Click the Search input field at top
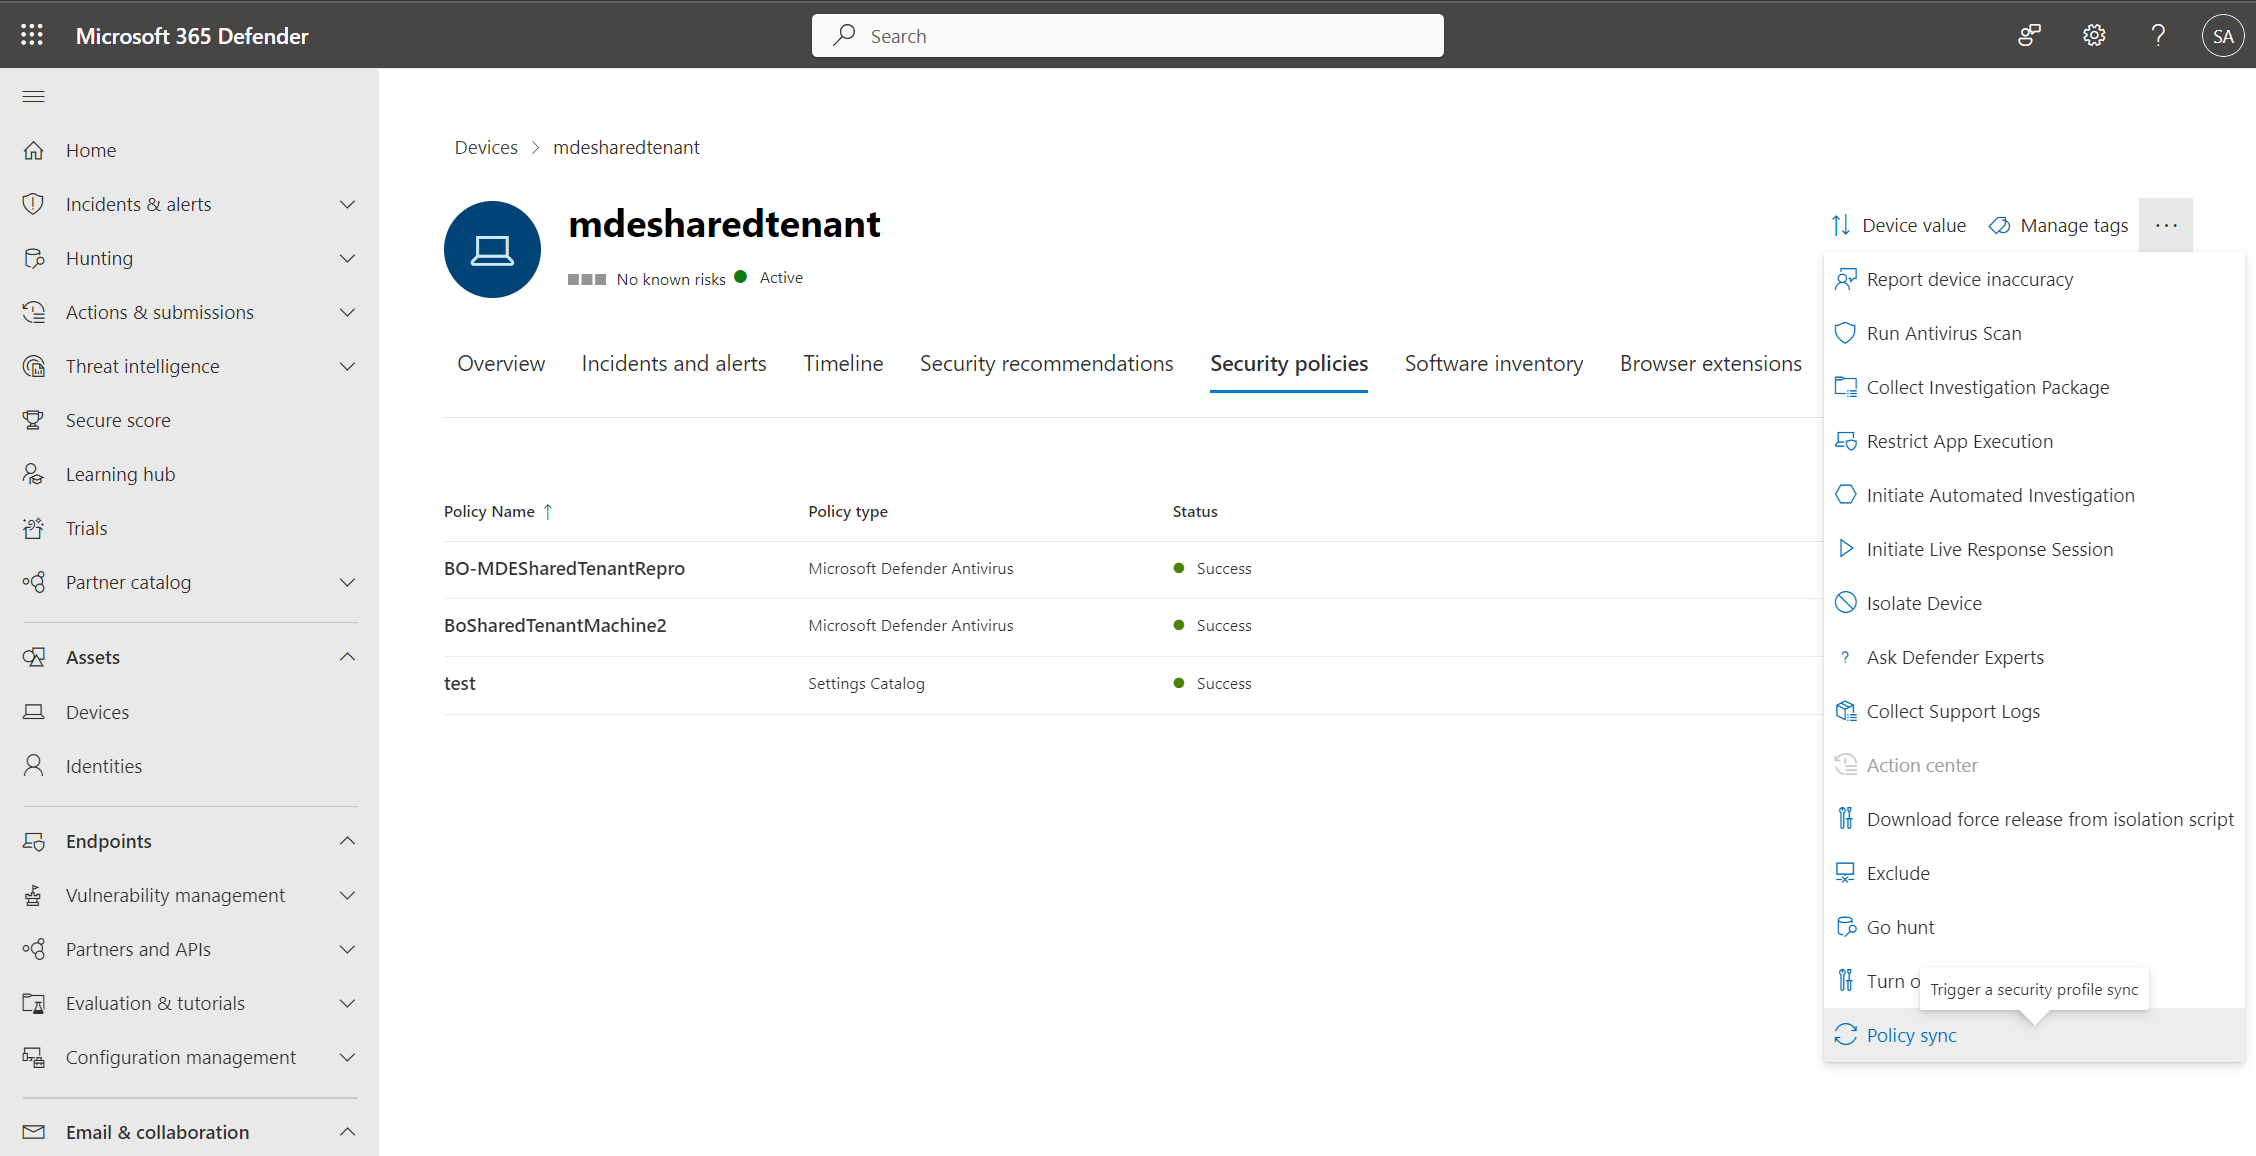The width and height of the screenshot is (2256, 1156). pos(1128,34)
